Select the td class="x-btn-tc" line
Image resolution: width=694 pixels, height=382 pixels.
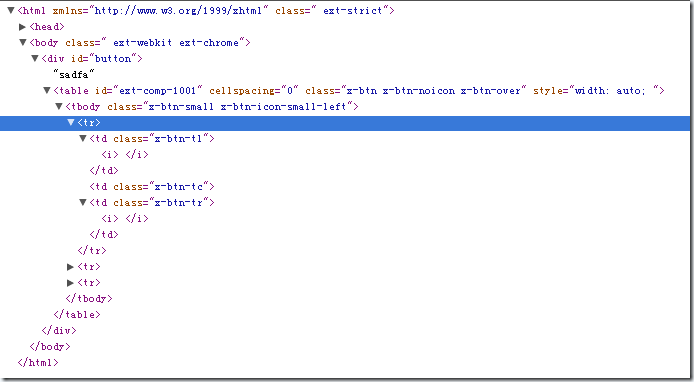pyautogui.click(x=152, y=186)
